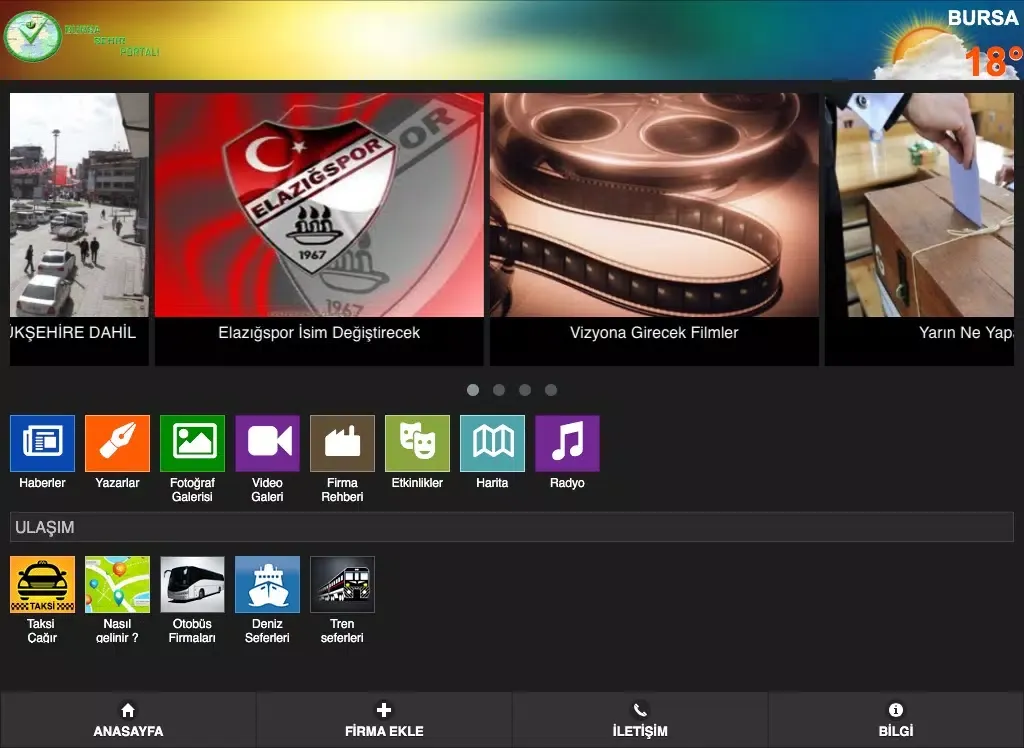This screenshot has height=748, width=1024.
Task: Click the Bursa Şehir Portalı logo
Action: pos(82,37)
